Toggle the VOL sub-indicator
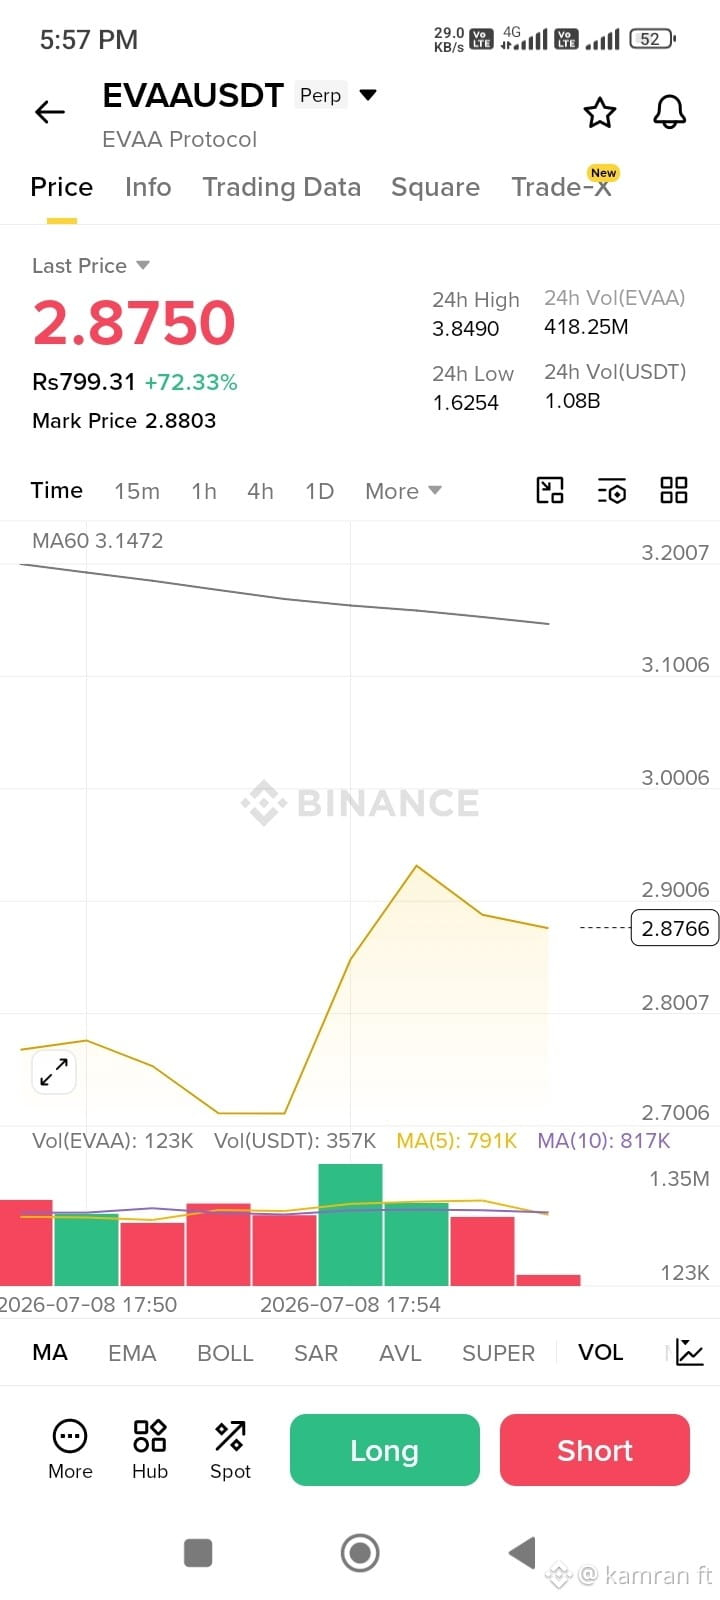The width and height of the screenshot is (720, 1600). (x=601, y=1352)
